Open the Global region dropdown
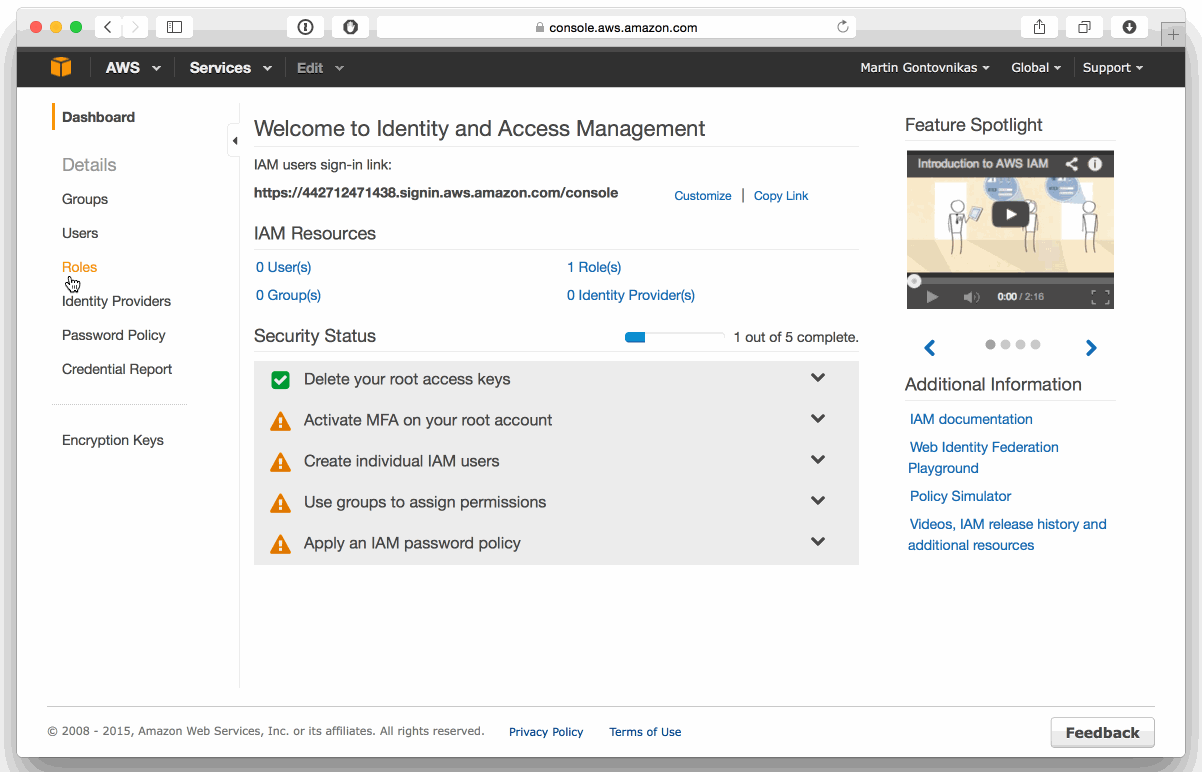Screen dimensions: 1202x772 pos(1036,68)
